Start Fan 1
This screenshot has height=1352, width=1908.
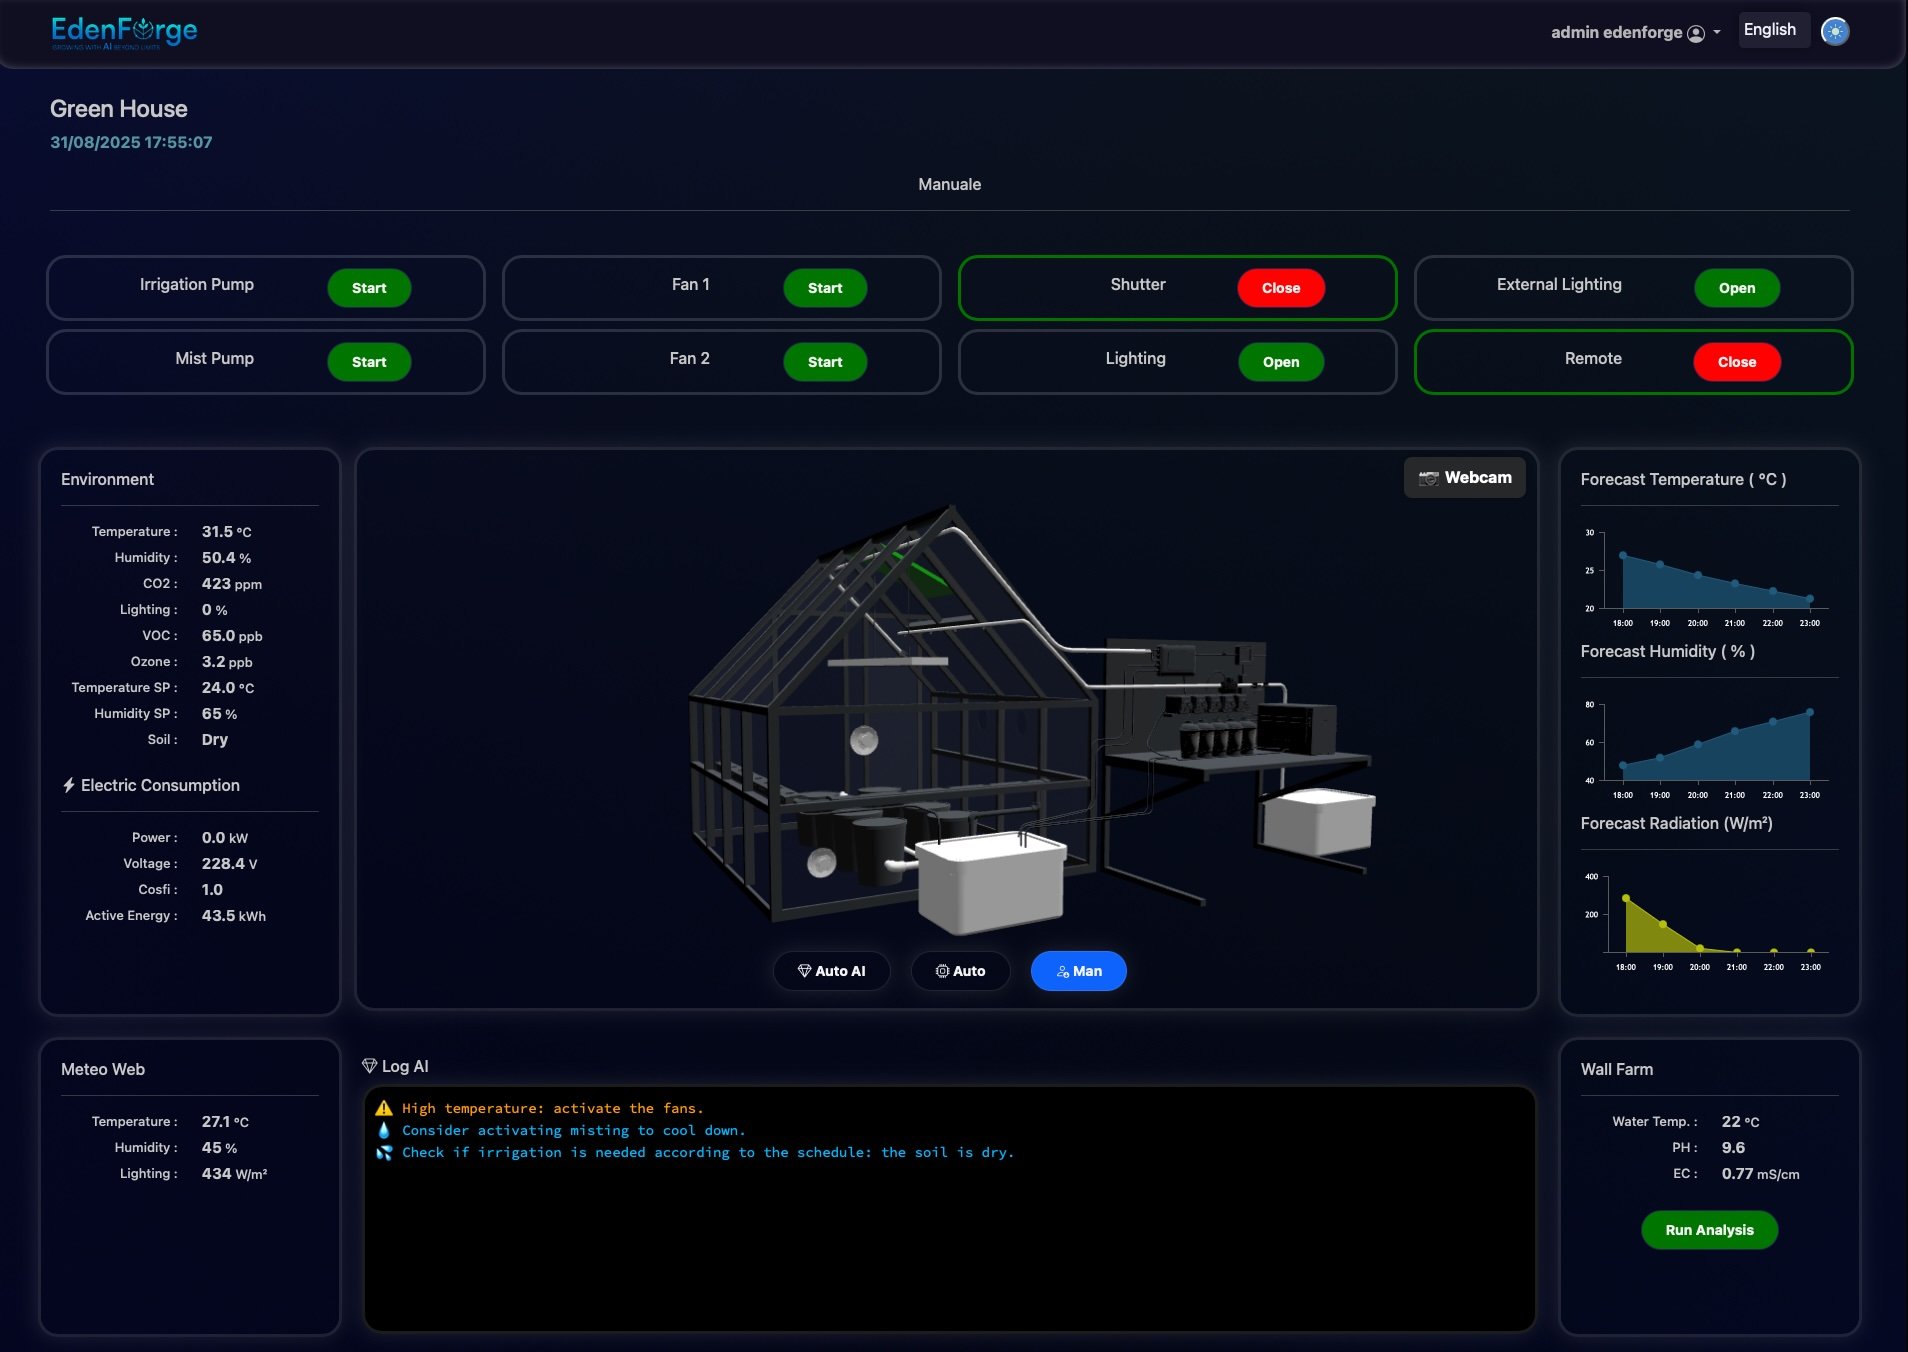[x=824, y=288]
